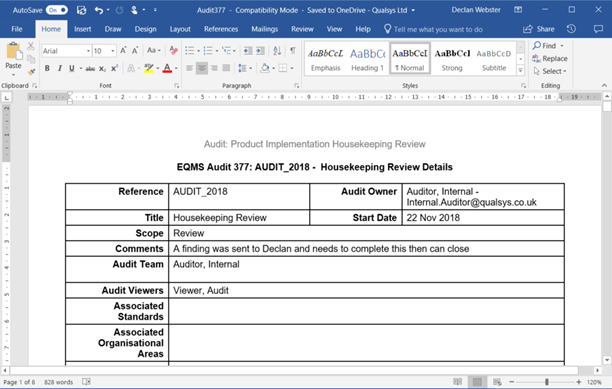Open the File tab
This screenshot has height=389, width=612.
click(17, 29)
